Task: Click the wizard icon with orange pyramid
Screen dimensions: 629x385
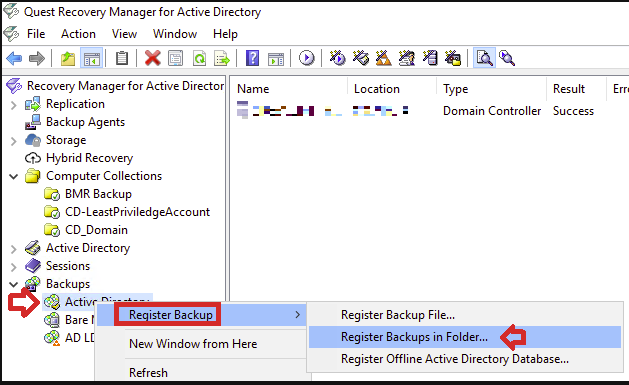Action: coord(383,59)
